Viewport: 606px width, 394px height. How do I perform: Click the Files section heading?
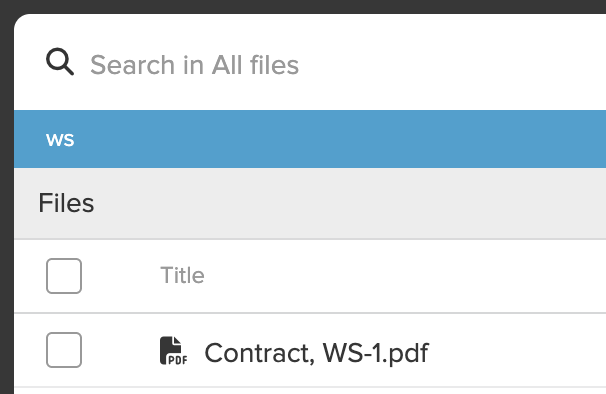coord(66,203)
